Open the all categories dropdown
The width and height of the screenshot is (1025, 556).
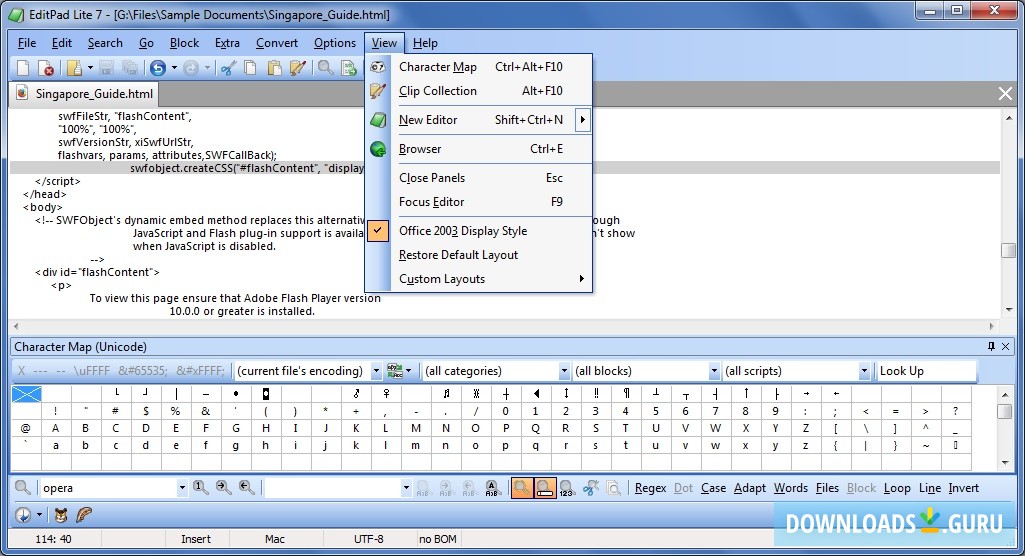494,371
